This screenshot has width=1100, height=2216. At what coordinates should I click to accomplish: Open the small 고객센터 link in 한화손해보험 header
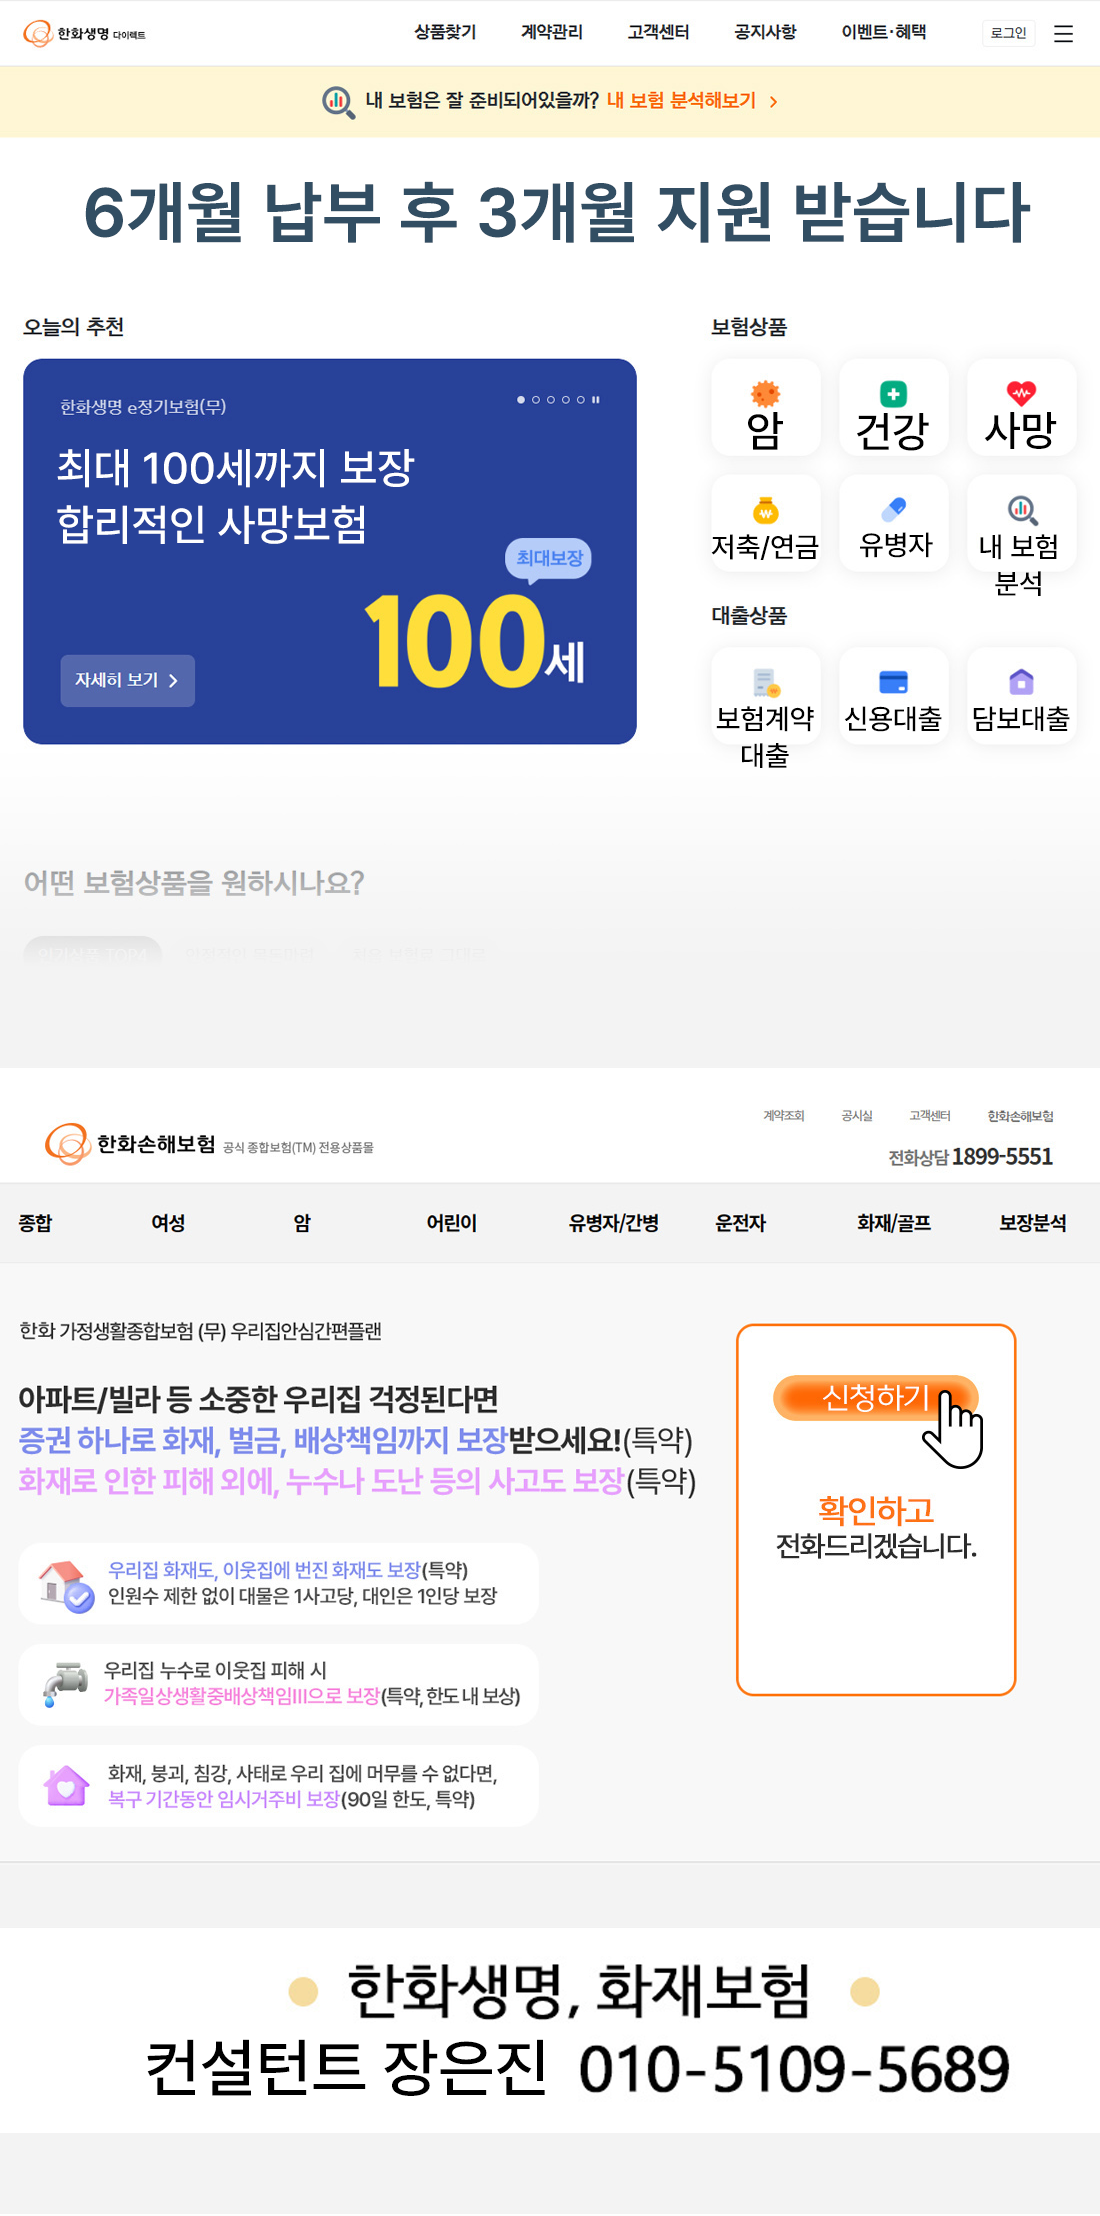[930, 1115]
